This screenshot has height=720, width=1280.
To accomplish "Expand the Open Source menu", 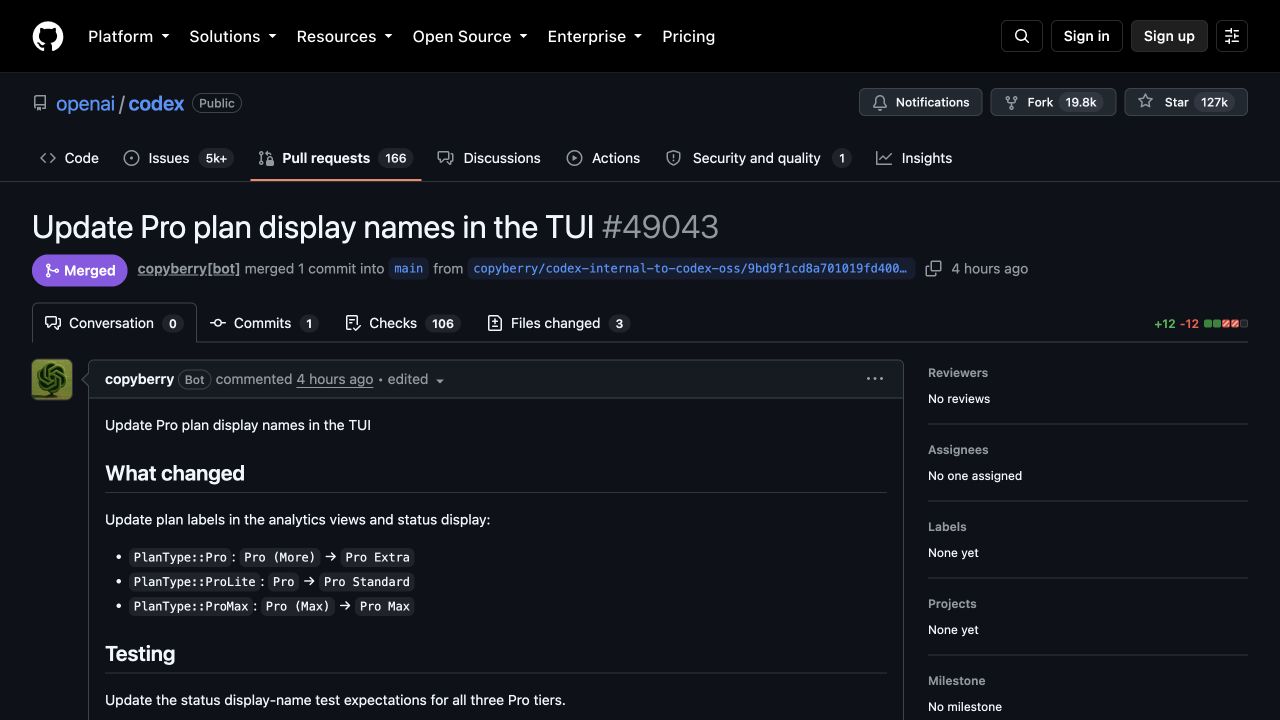I will pyautogui.click(x=470, y=36).
